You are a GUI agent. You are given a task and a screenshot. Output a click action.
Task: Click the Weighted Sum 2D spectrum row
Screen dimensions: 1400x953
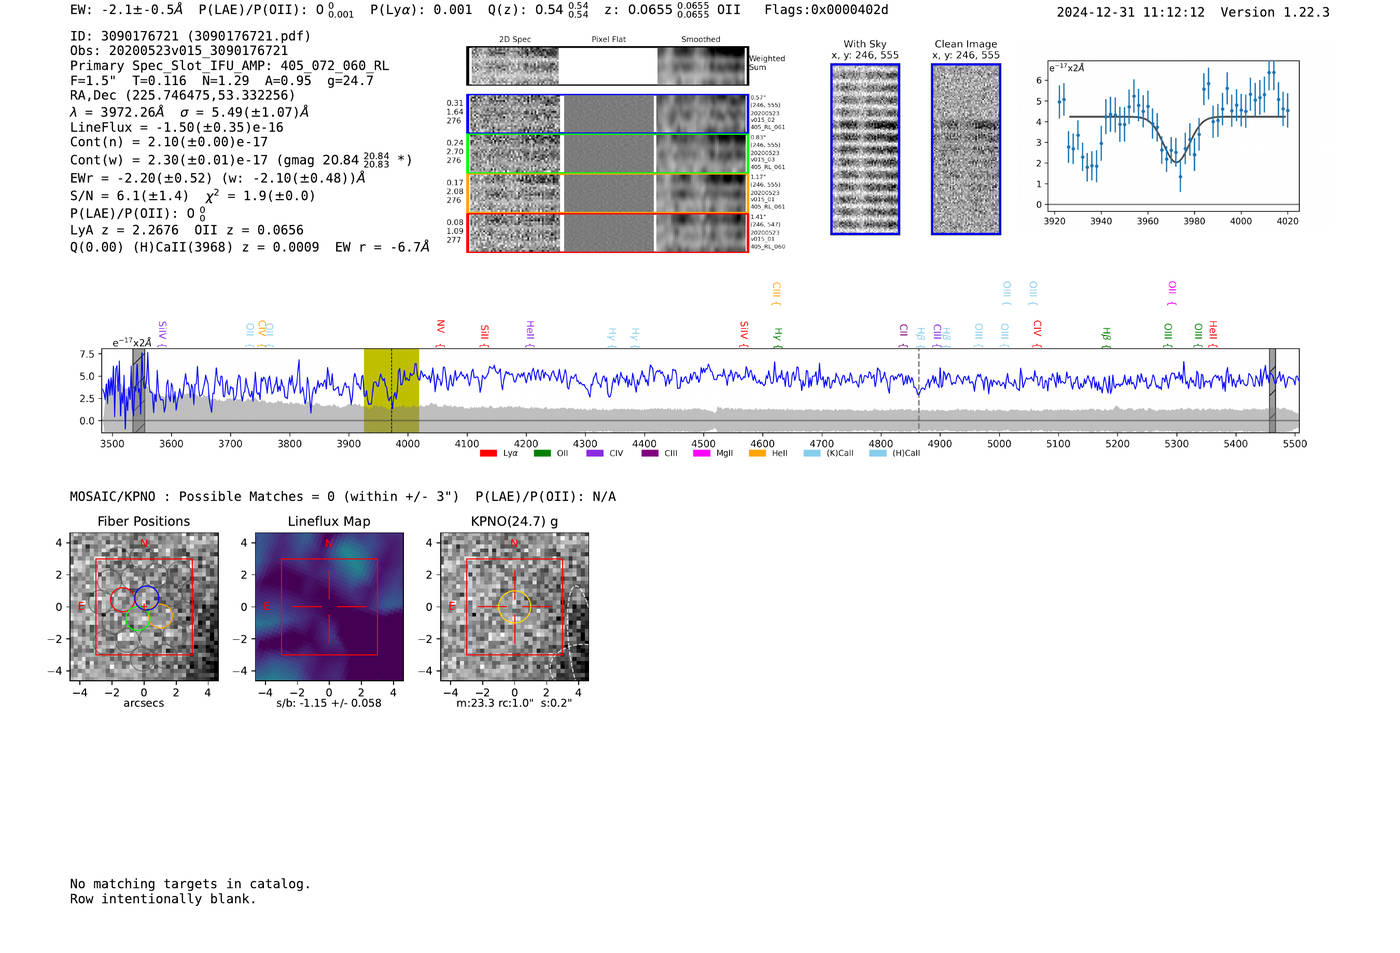tap(607, 66)
